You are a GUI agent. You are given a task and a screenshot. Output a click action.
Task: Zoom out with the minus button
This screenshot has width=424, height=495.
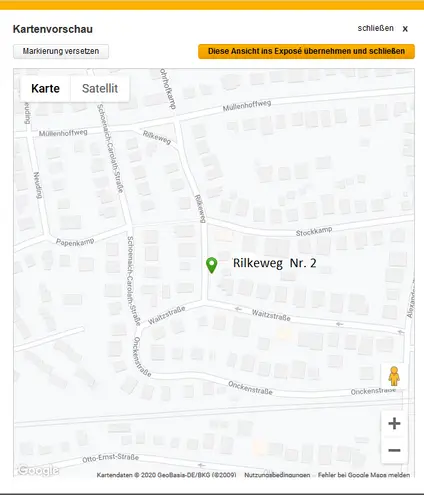point(394,450)
